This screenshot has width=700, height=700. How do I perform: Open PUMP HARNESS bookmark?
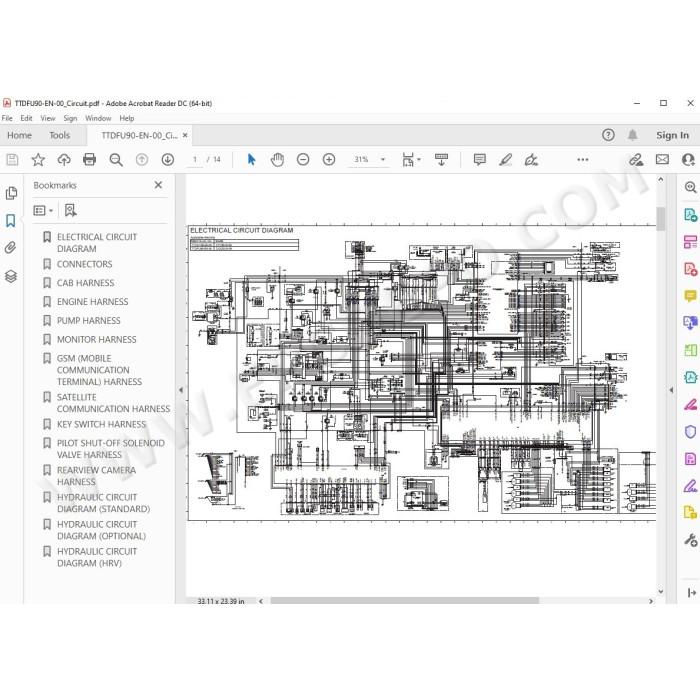[x=88, y=321]
